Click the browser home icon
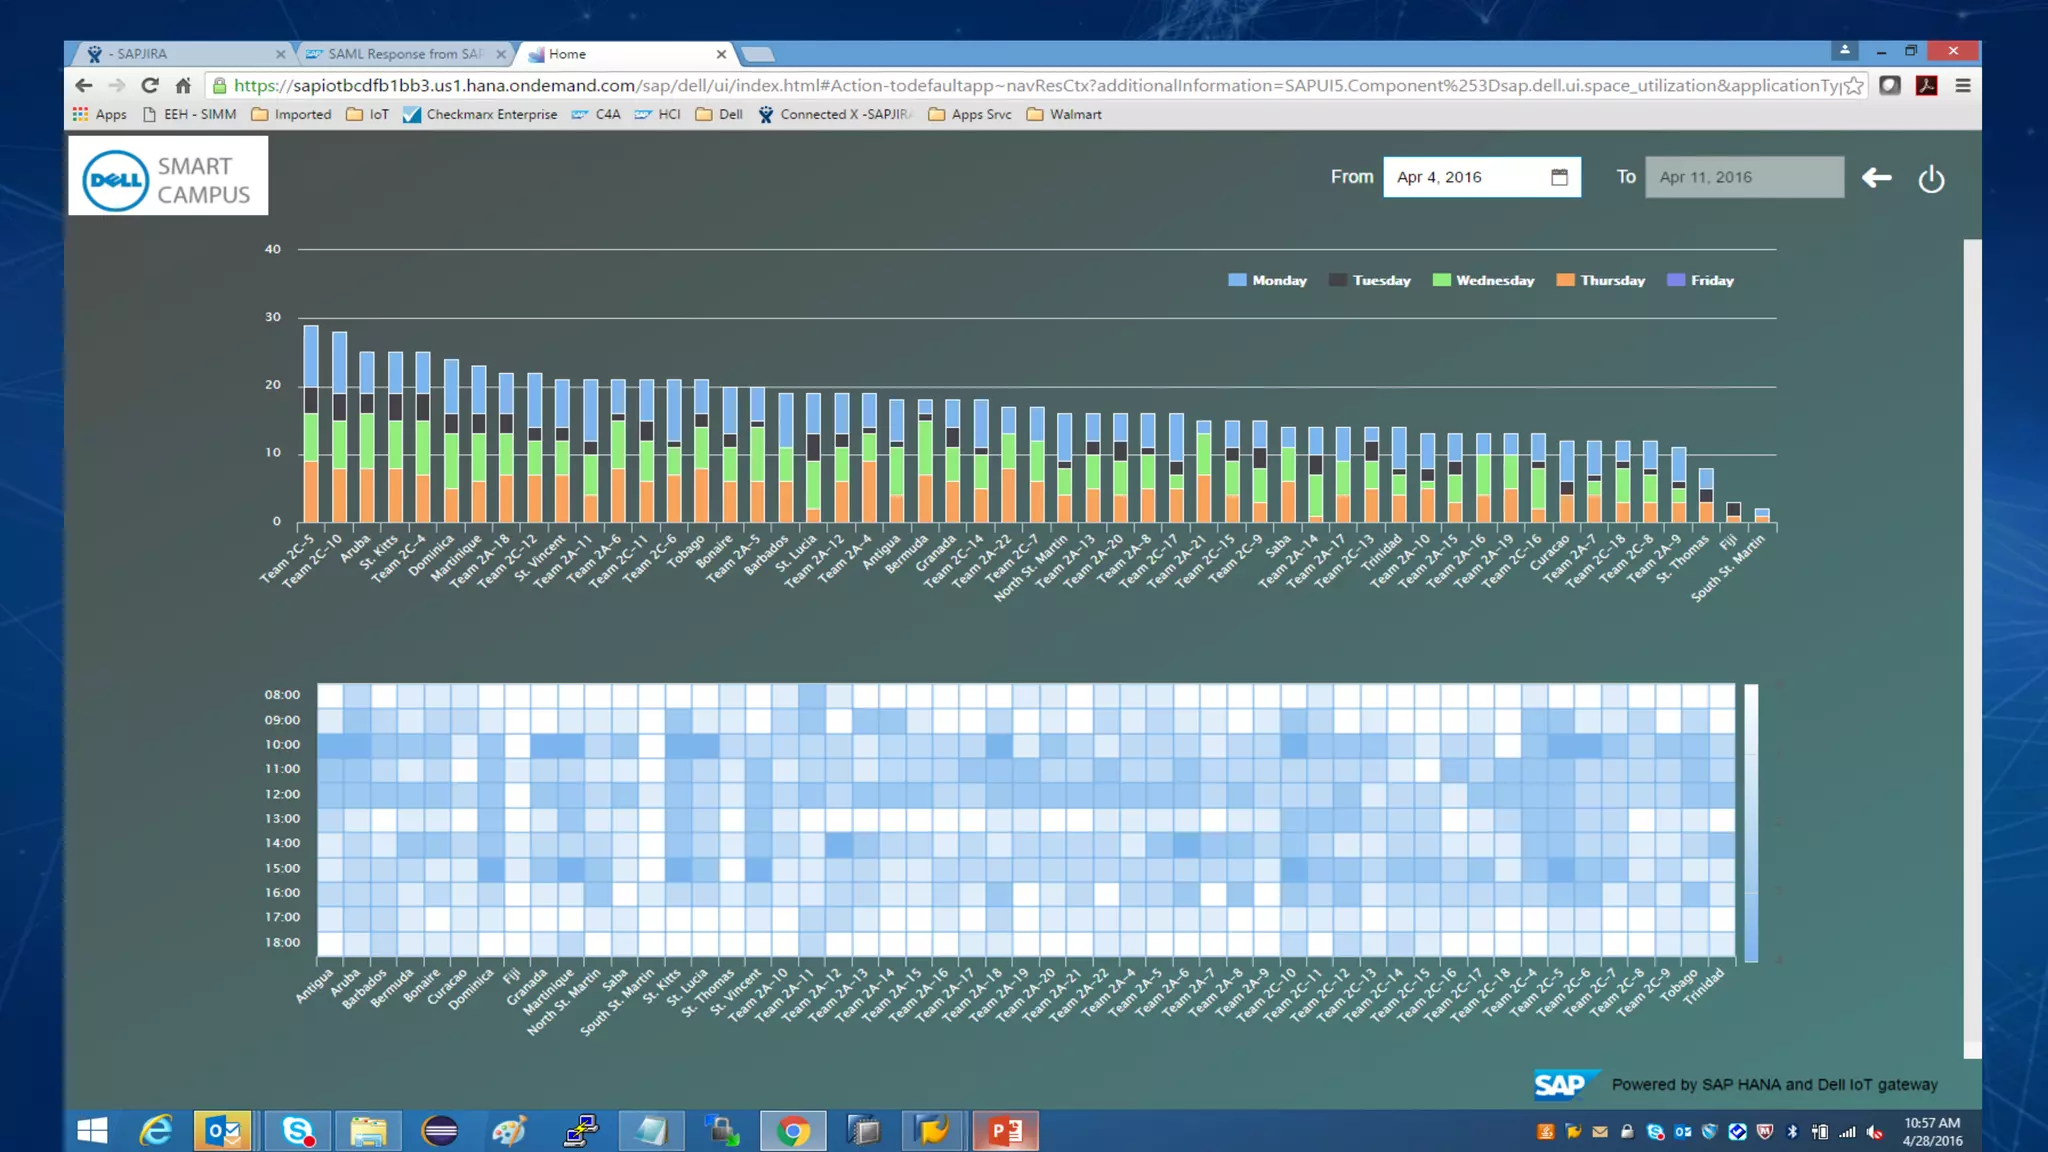 (x=183, y=86)
